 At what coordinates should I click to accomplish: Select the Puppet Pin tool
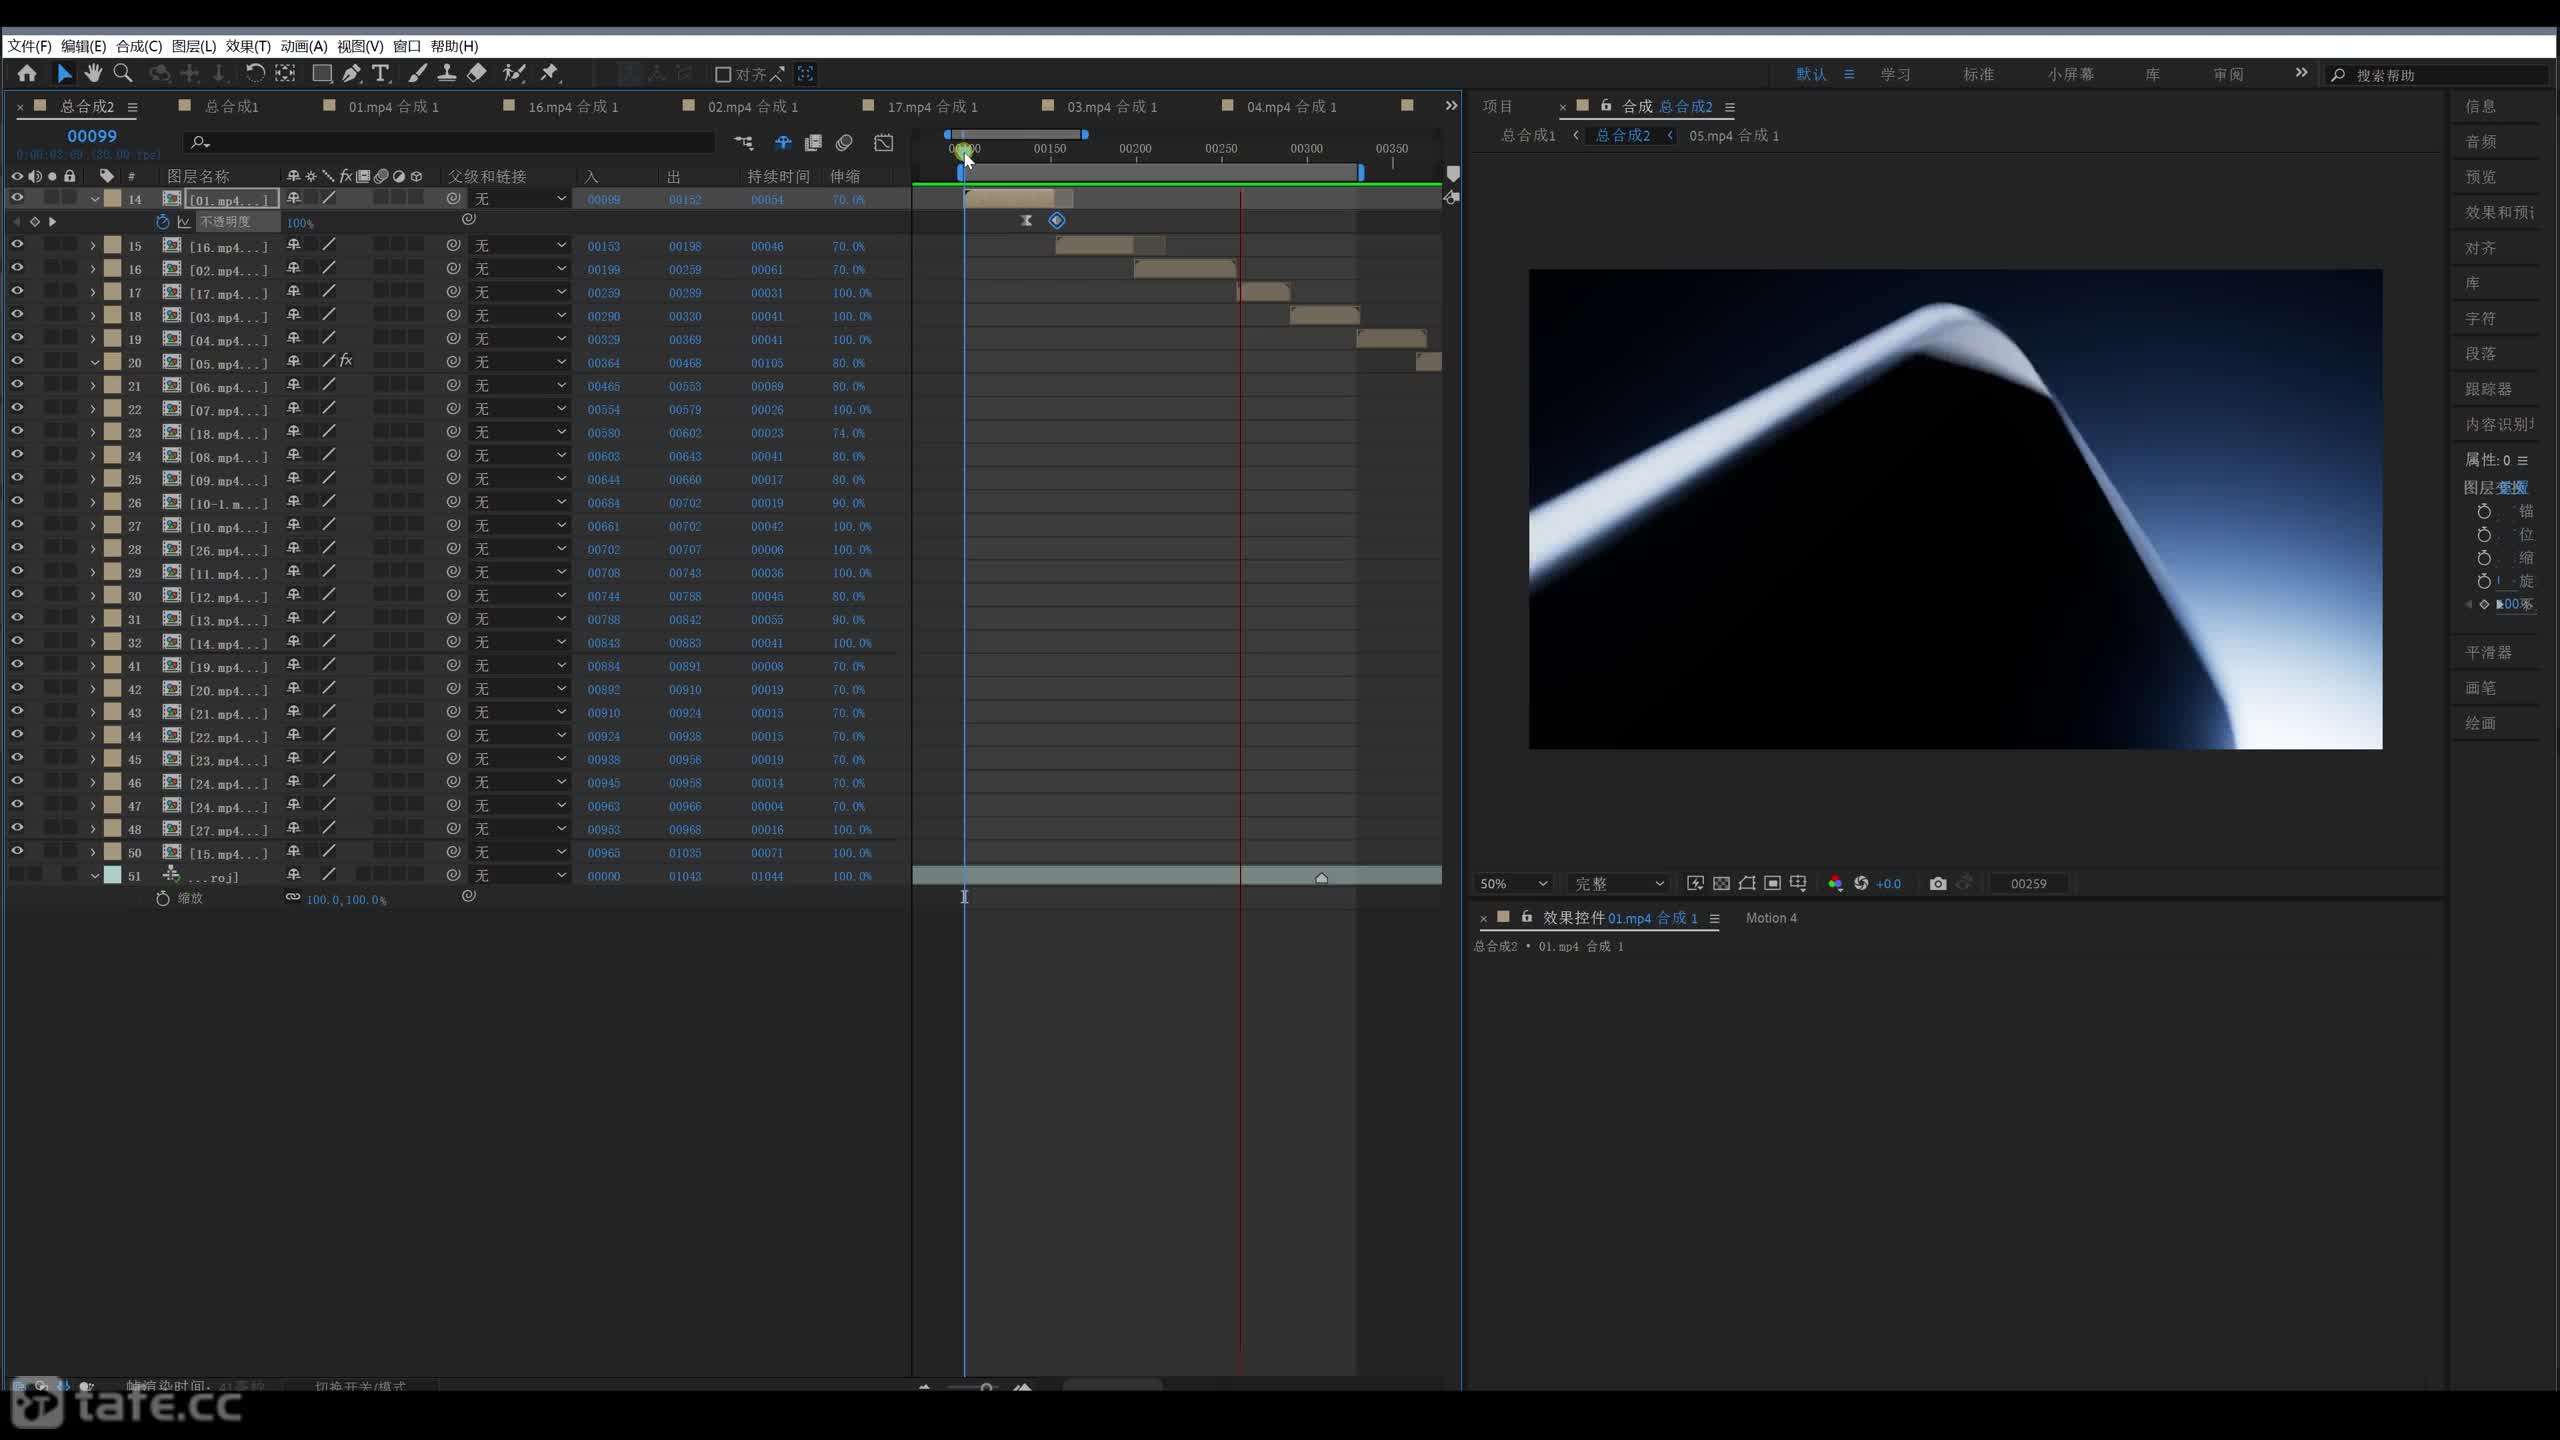click(549, 73)
